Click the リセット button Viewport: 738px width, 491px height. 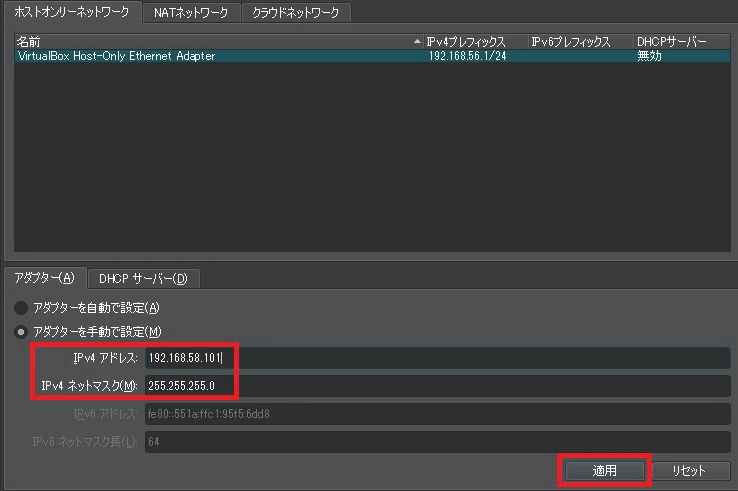point(690,470)
